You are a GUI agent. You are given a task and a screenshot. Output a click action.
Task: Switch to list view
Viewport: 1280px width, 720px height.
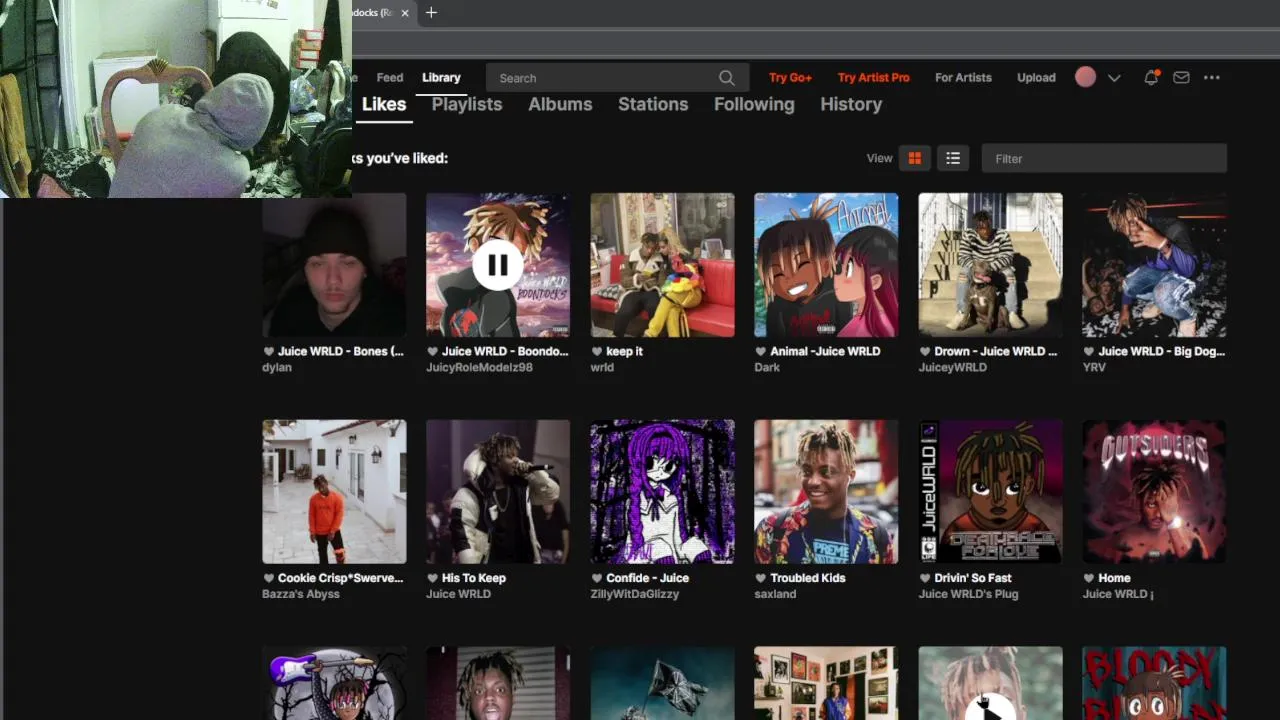coord(953,158)
